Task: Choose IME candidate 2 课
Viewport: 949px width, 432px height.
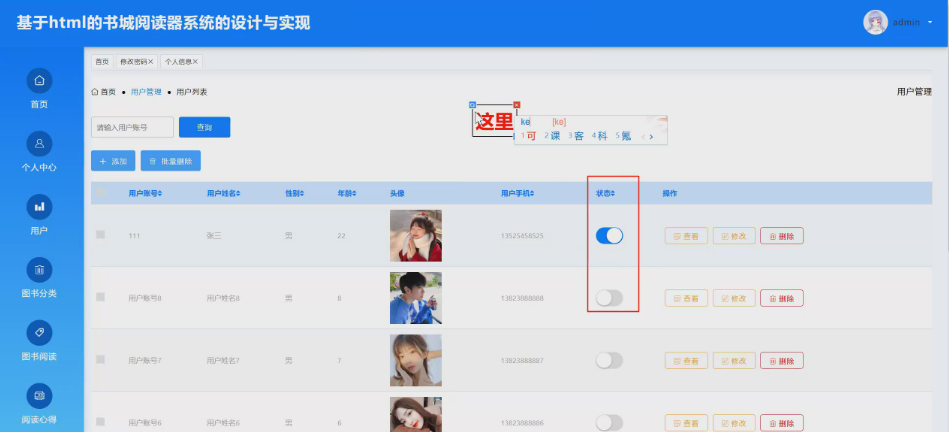Action: click(553, 136)
